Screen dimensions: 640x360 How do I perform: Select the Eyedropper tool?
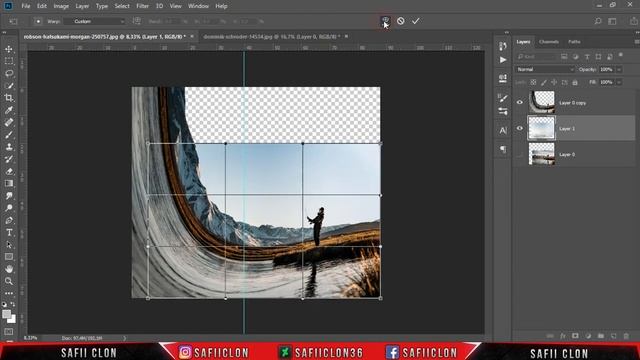(9, 110)
